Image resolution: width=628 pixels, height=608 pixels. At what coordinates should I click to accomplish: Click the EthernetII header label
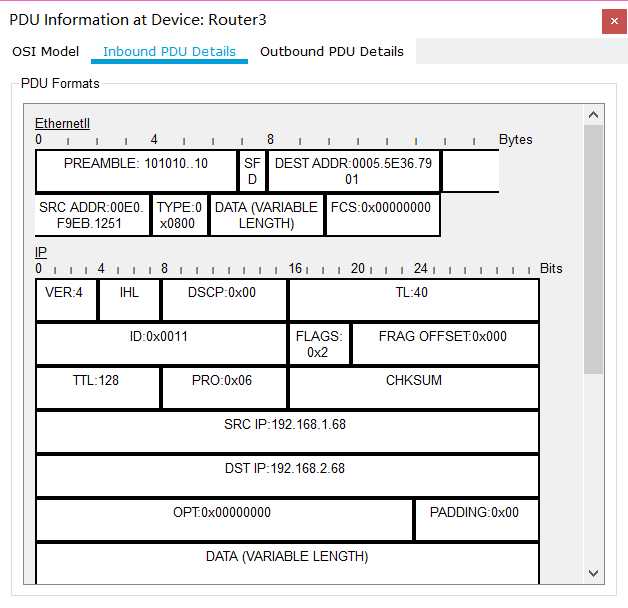coord(62,123)
